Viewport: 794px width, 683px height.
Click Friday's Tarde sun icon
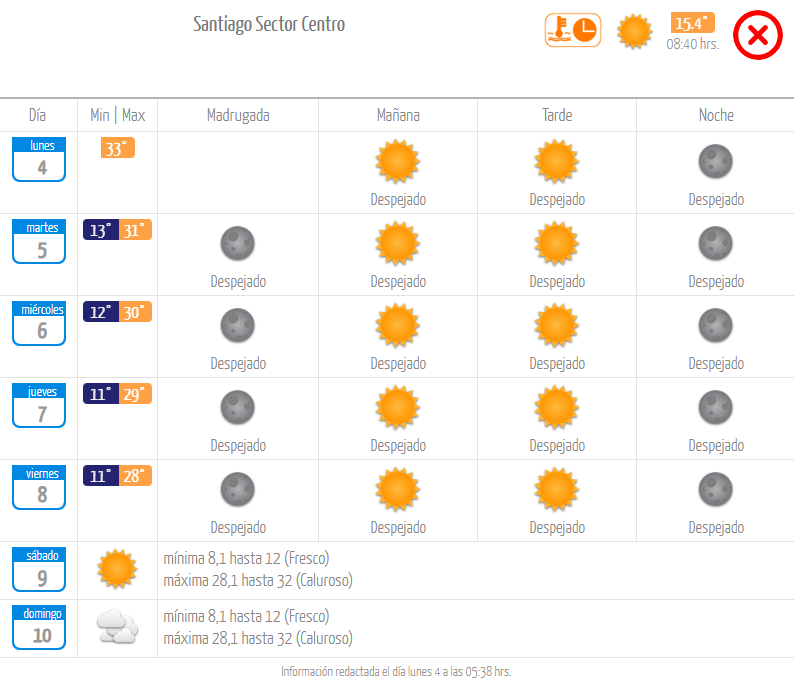point(557,489)
